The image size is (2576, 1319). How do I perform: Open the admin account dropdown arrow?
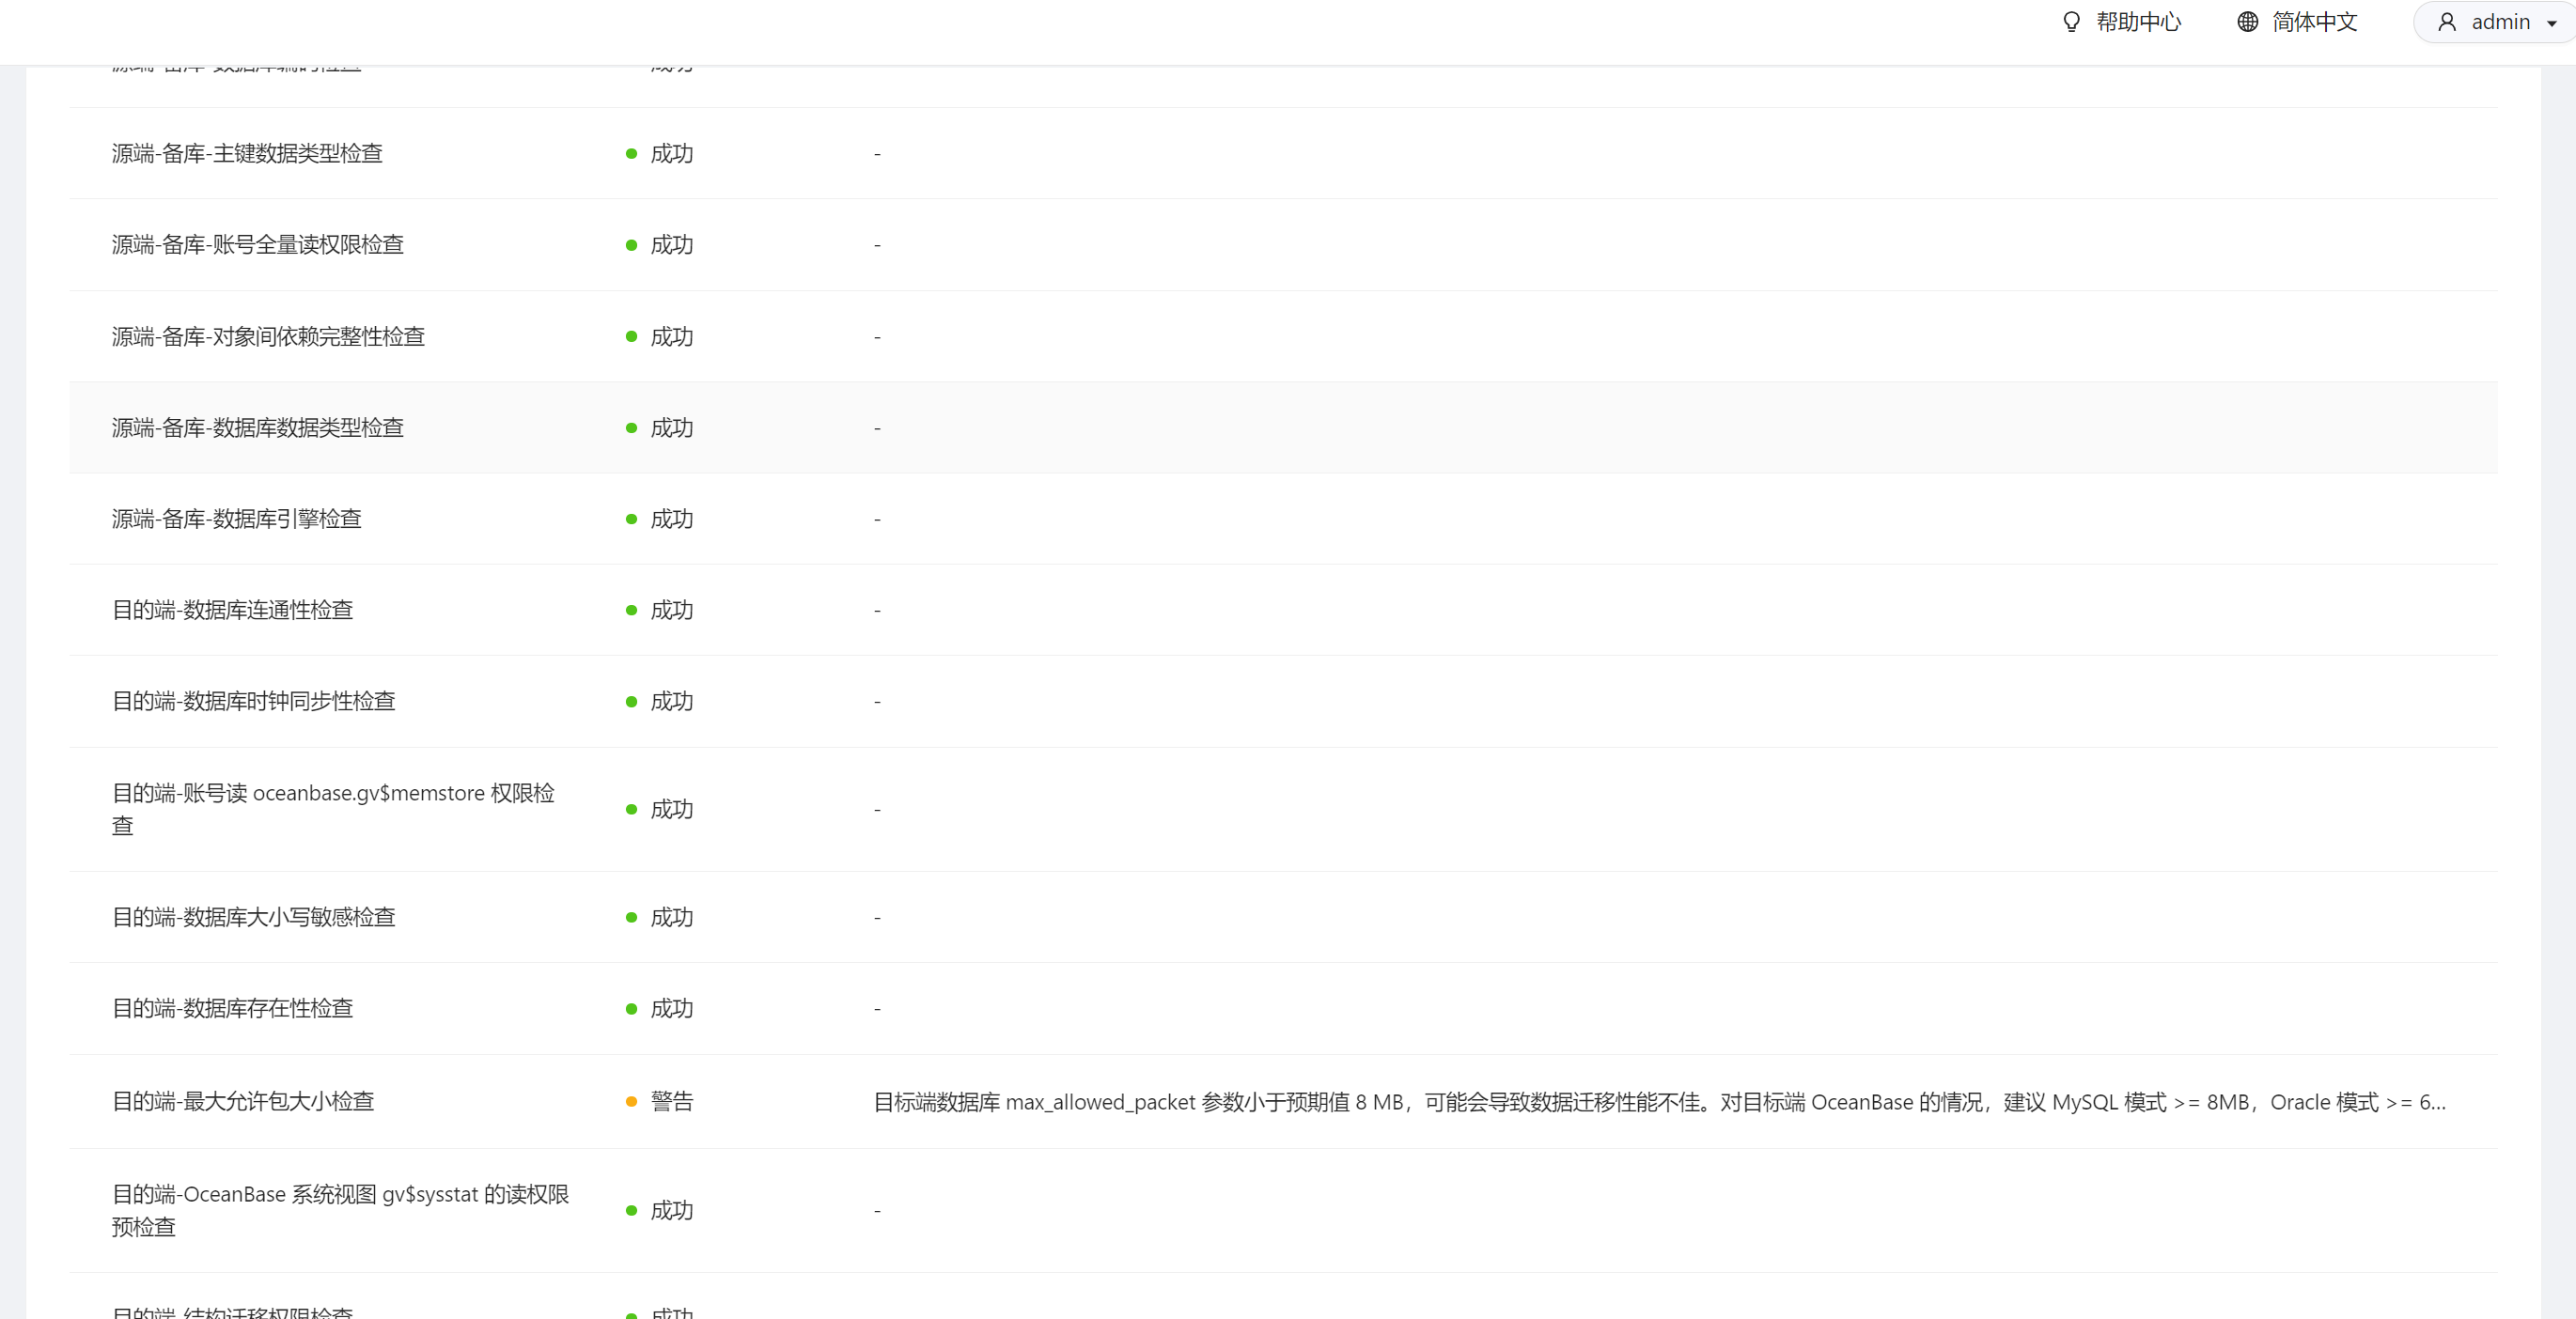click(2551, 24)
